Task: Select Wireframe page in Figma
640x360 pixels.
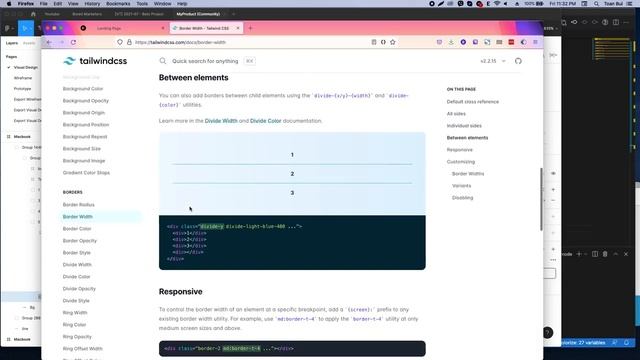Action: [23, 78]
